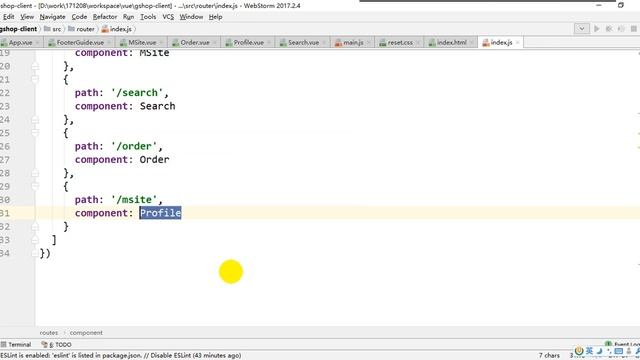Close the FooterGuide.vue tab
This screenshot has height=360, width=640.
tap(109, 42)
